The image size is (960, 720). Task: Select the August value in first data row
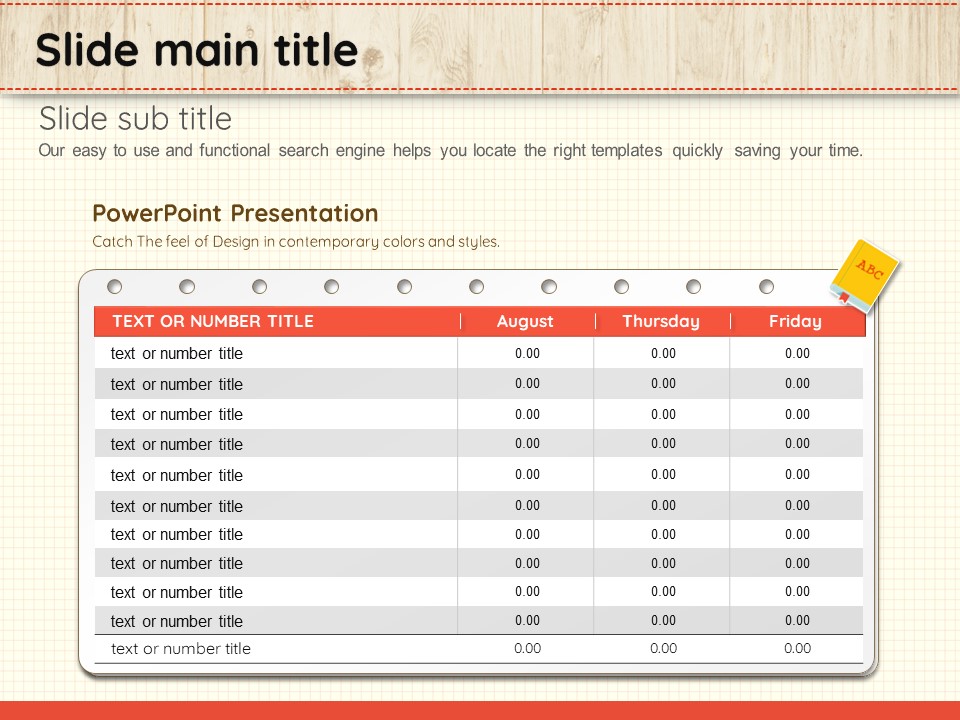click(x=527, y=354)
